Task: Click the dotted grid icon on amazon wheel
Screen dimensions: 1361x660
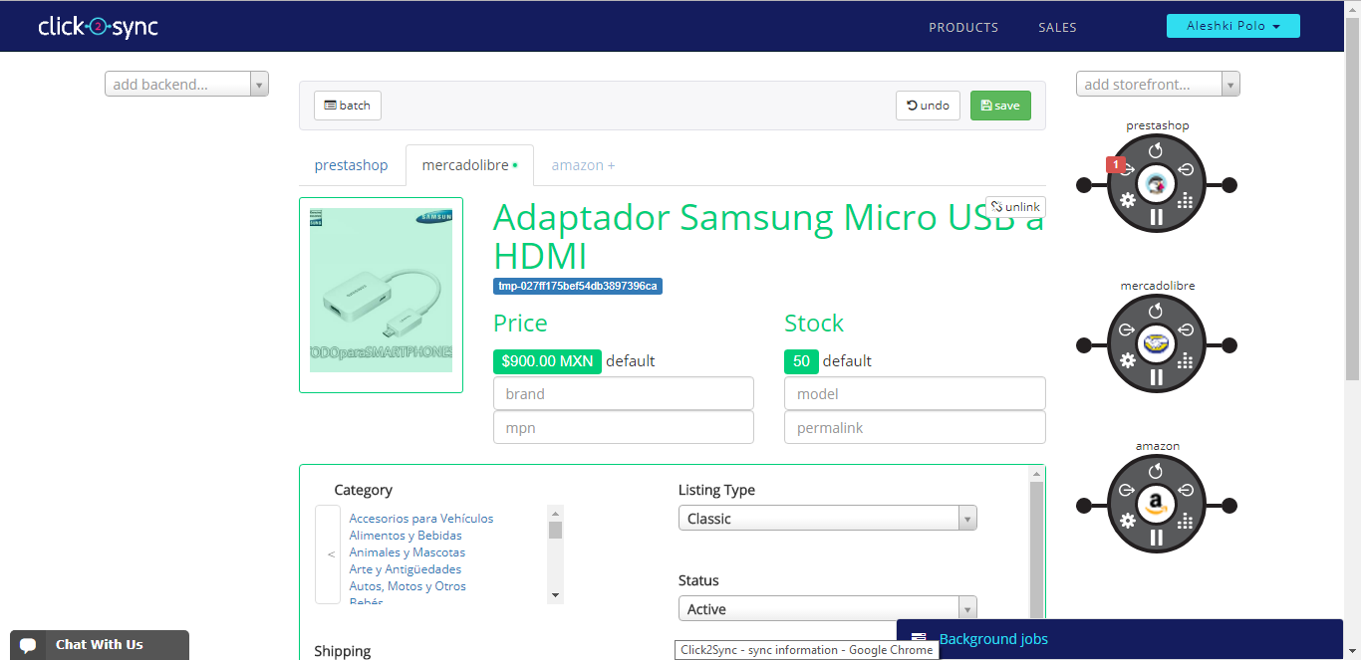Action: pos(1186,520)
